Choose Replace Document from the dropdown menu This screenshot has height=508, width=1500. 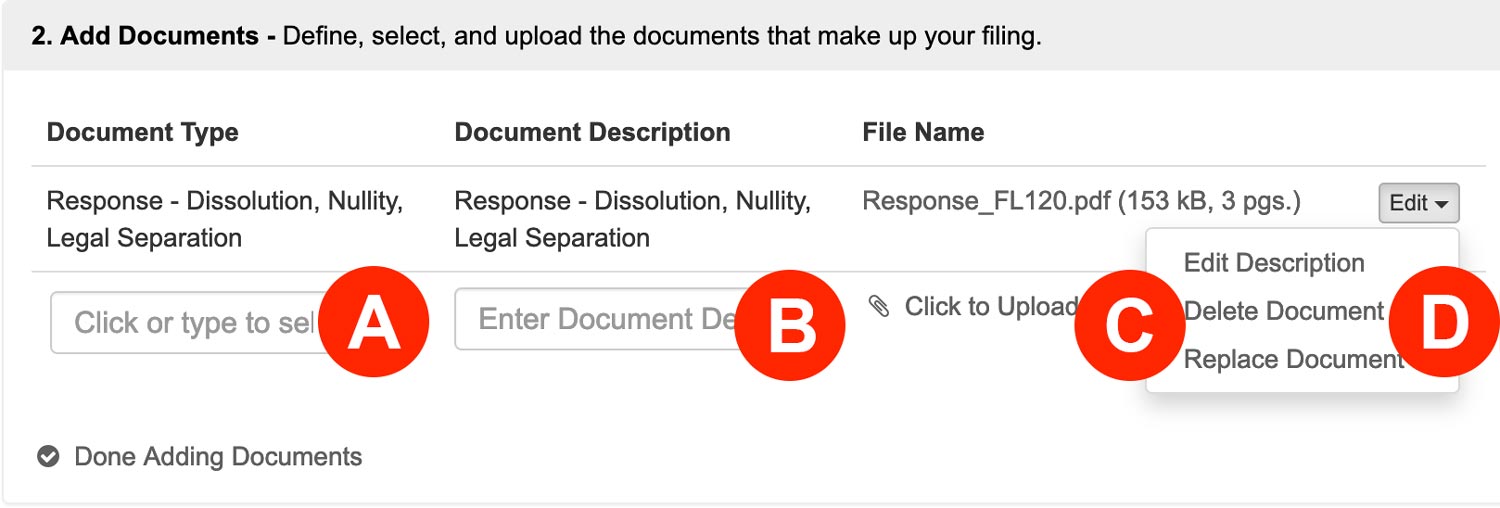click(1294, 359)
